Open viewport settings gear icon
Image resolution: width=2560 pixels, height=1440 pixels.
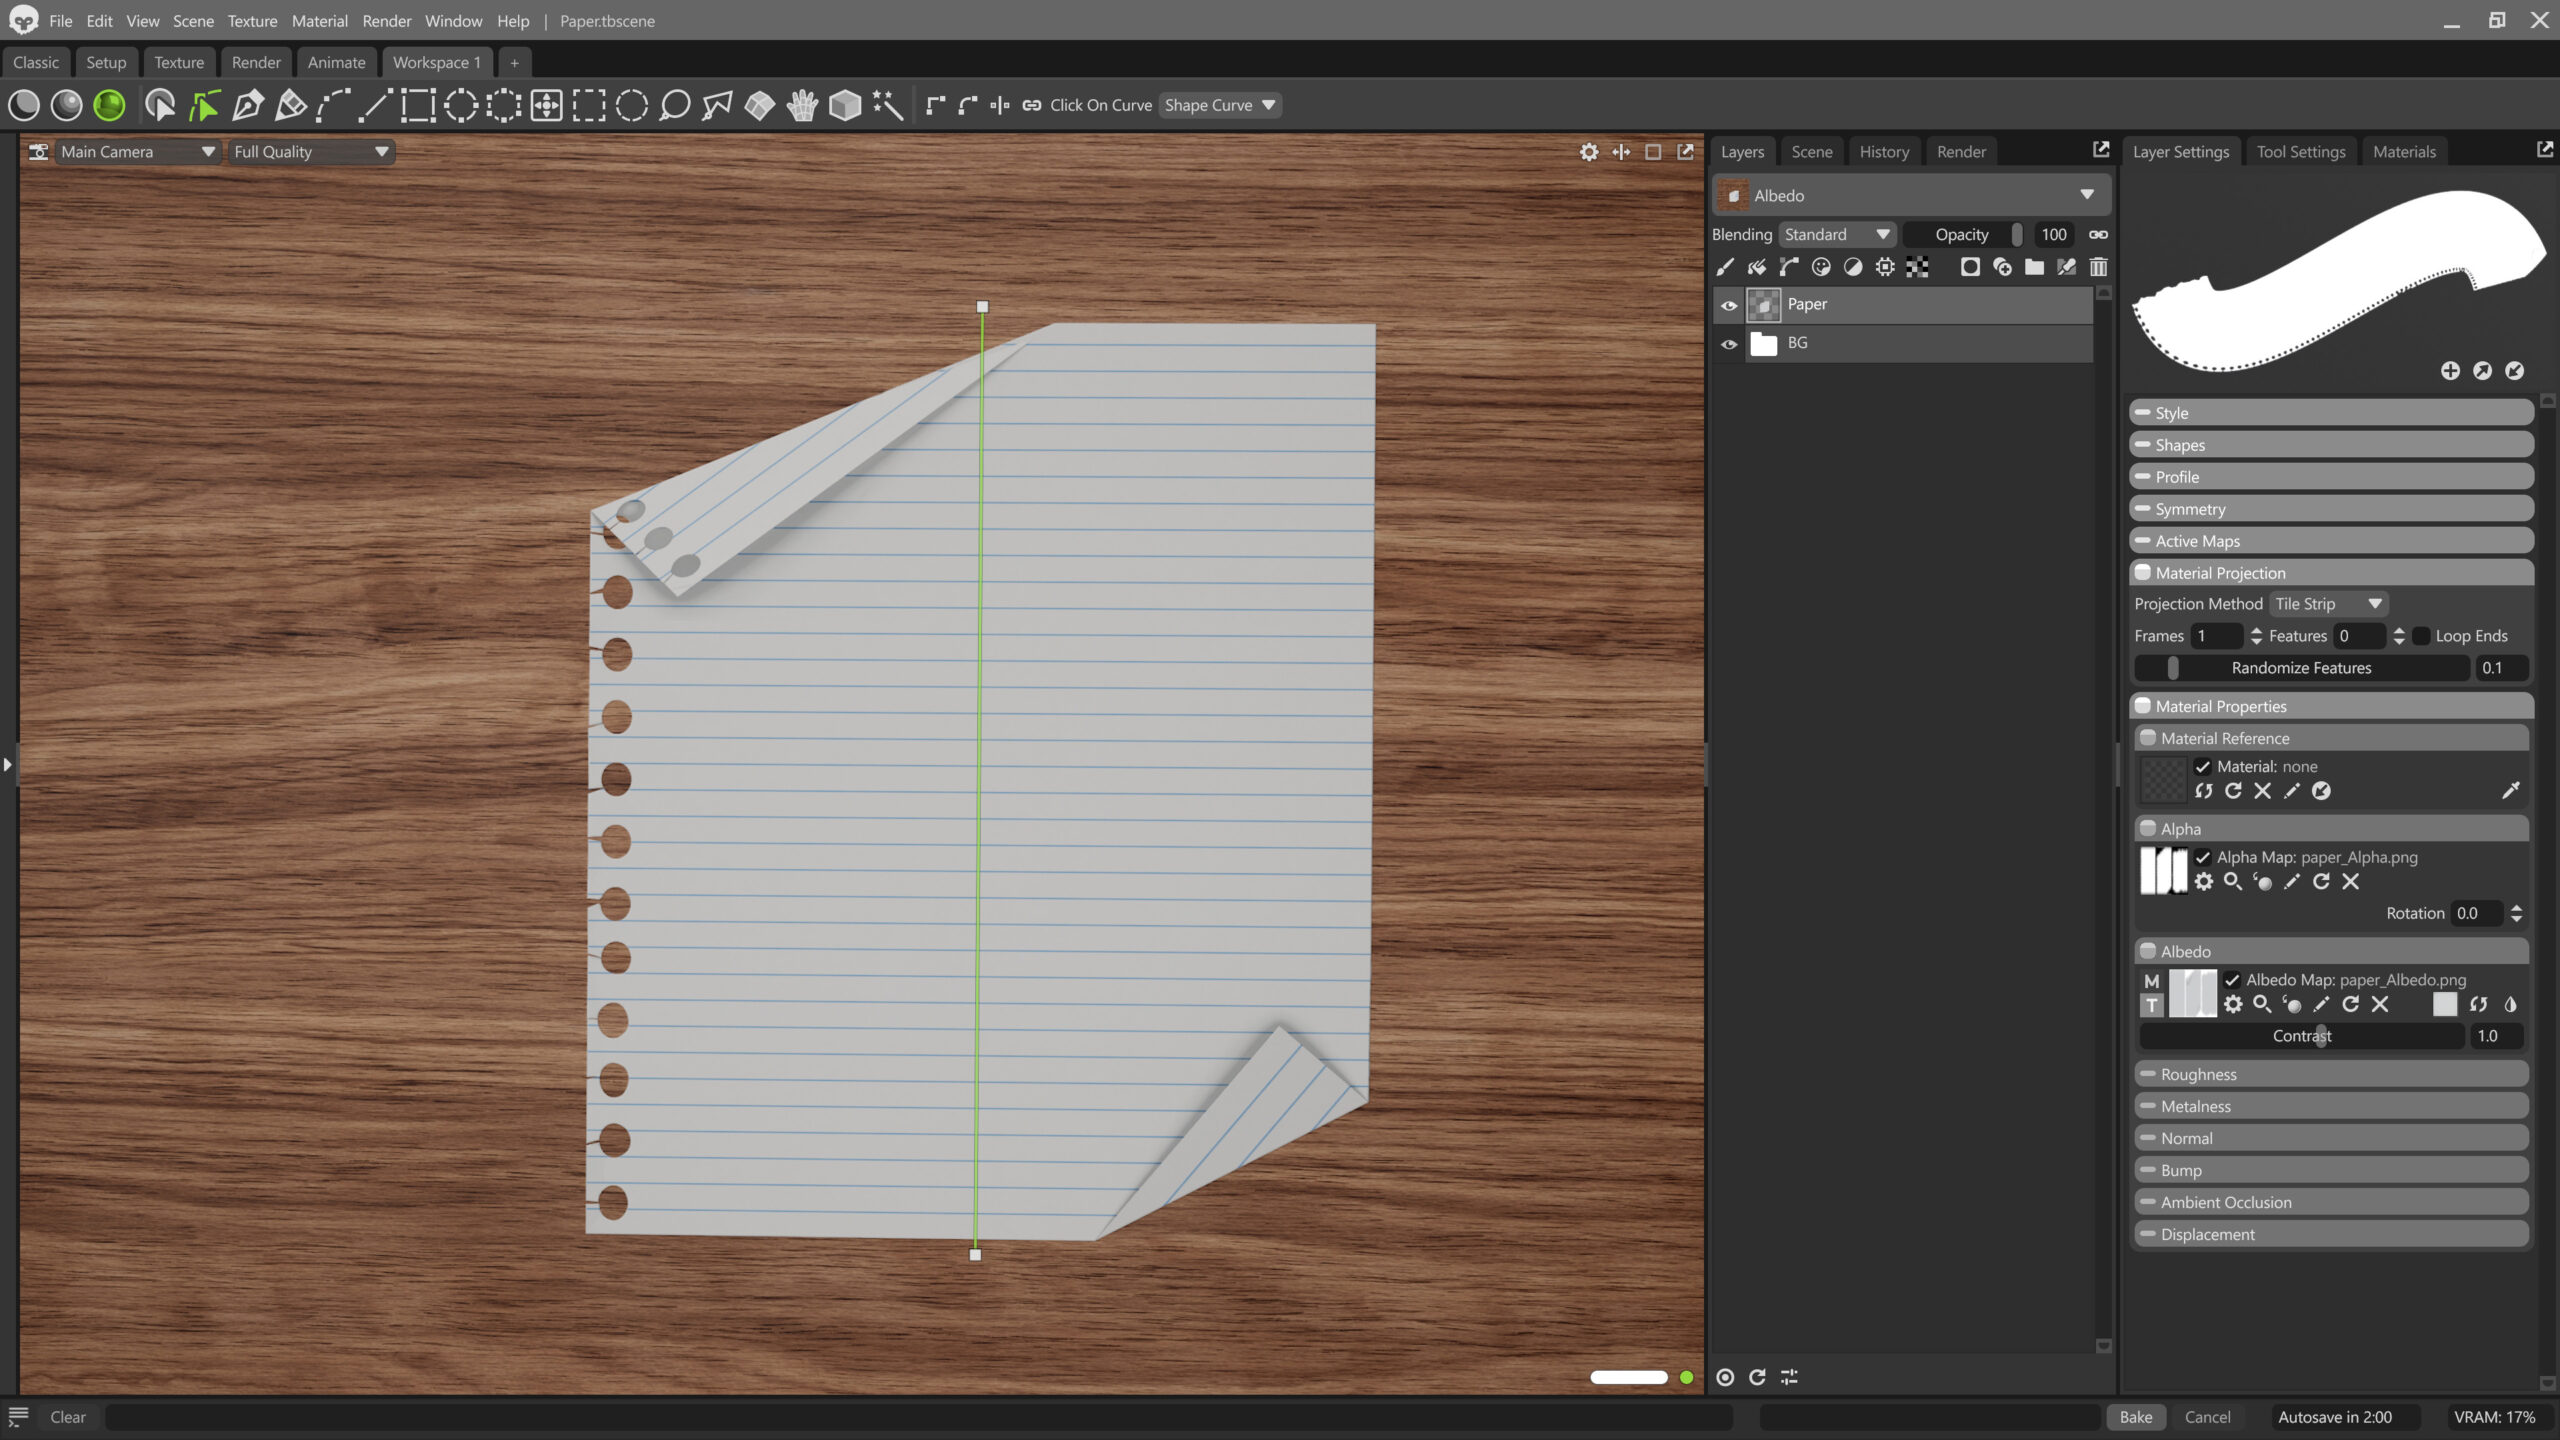click(x=1588, y=152)
